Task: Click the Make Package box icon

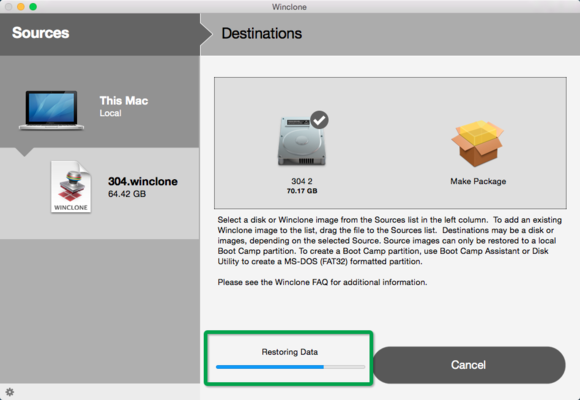Action: [478, 143]
